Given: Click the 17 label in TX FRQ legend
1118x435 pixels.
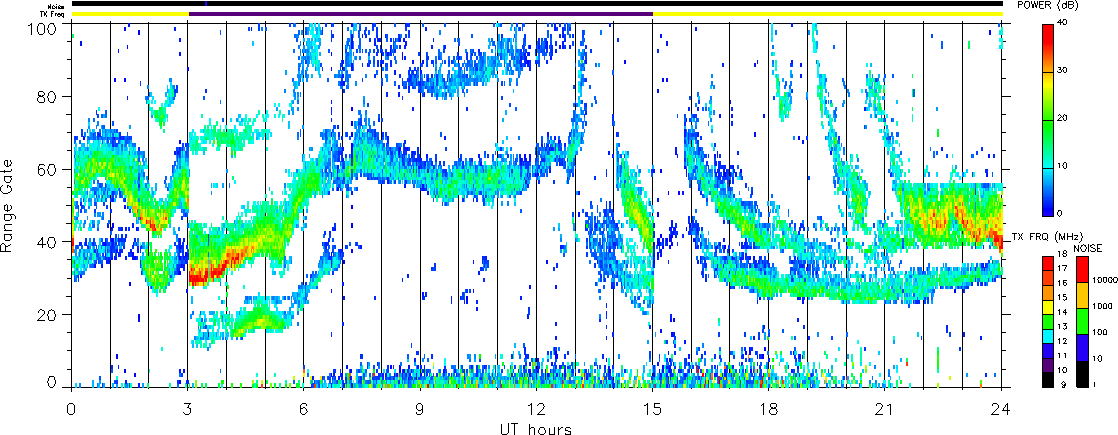Looking at the screenshot, I should click(1062, 268).
